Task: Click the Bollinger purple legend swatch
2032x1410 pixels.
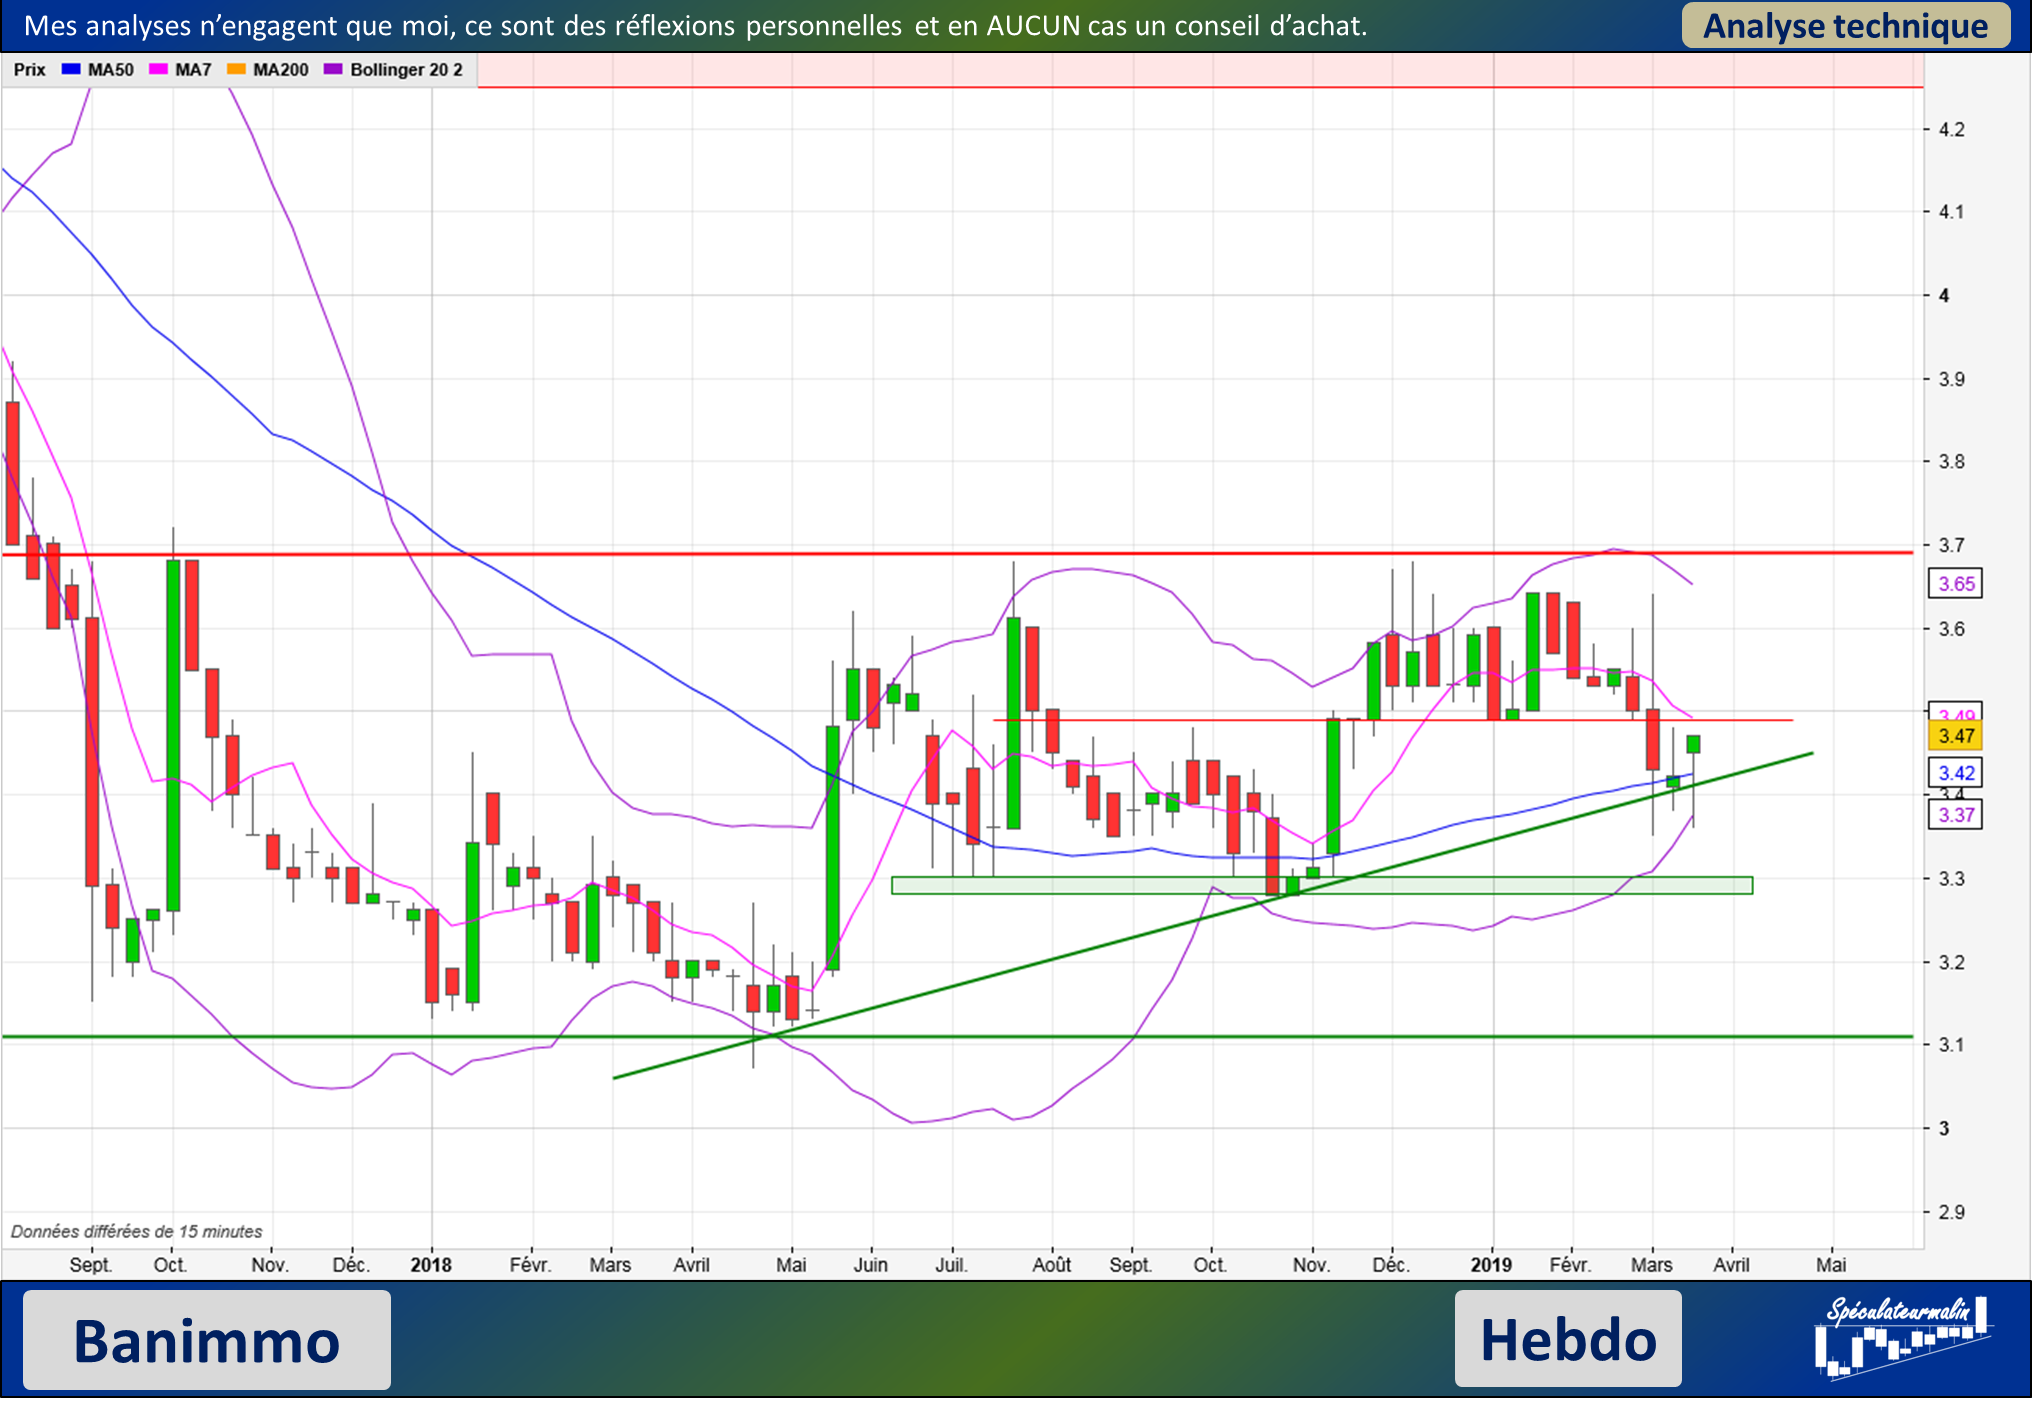Action: (333, 69)
